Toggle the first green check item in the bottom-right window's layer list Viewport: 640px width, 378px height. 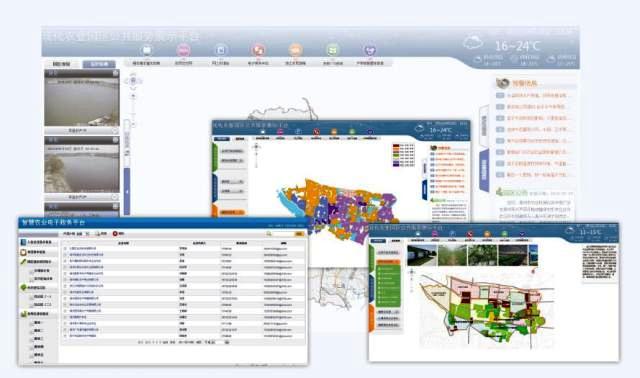[x=380, y=269]
